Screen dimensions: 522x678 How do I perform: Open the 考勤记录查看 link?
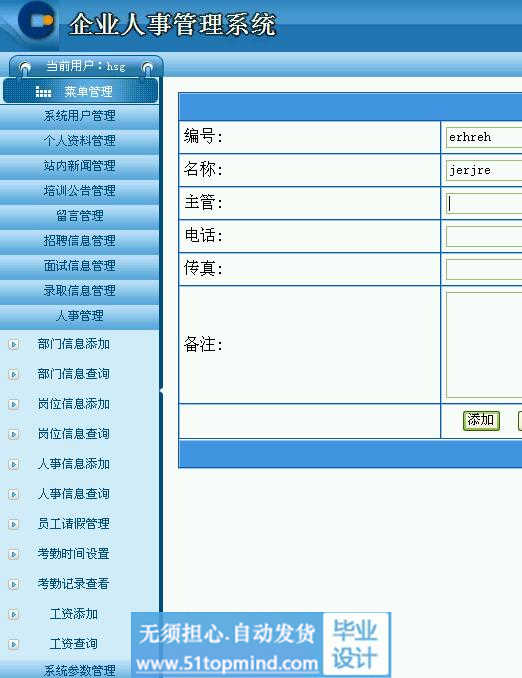[x=74, y=584]
